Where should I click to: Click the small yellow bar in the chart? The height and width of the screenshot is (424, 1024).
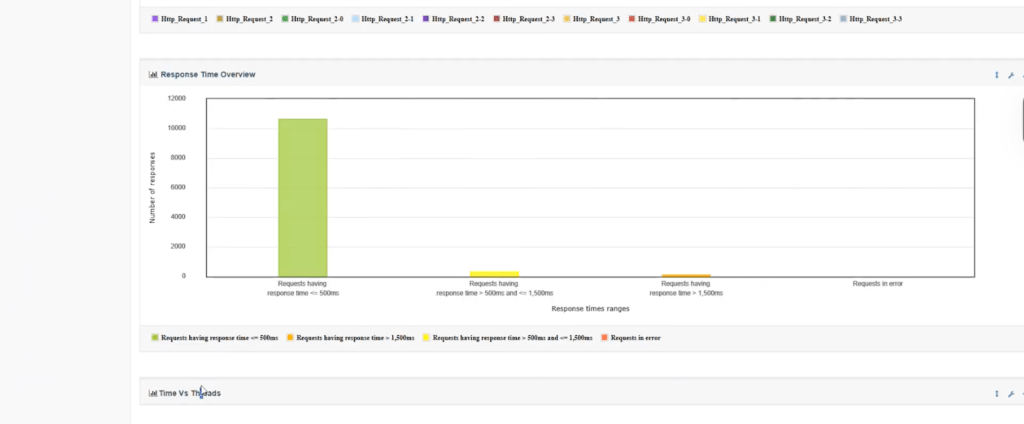pos(494,273)
